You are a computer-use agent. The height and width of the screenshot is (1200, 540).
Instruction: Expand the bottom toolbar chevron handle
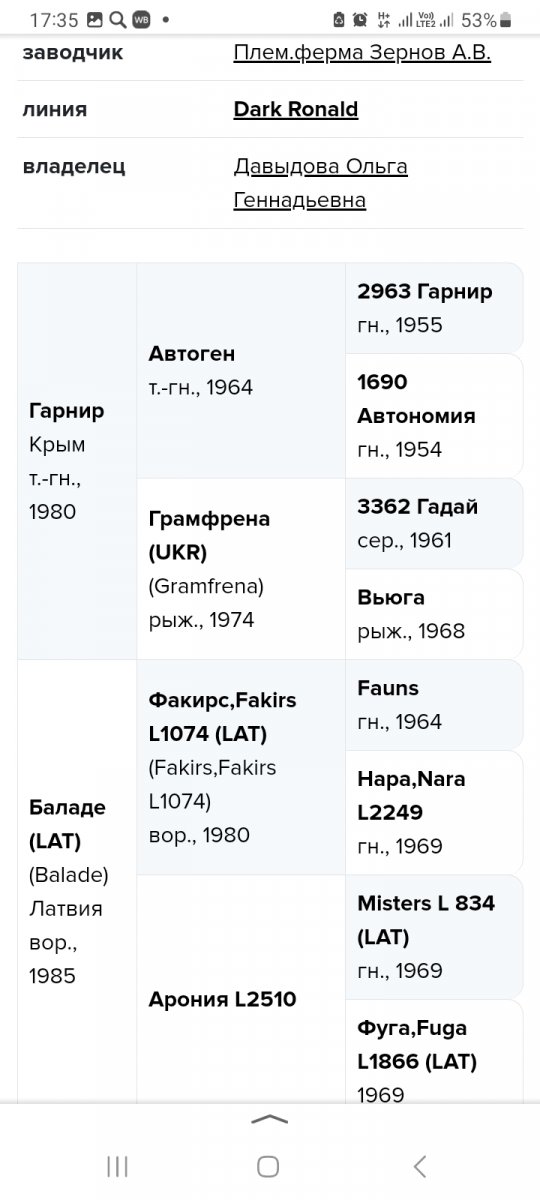point(270,1120)
